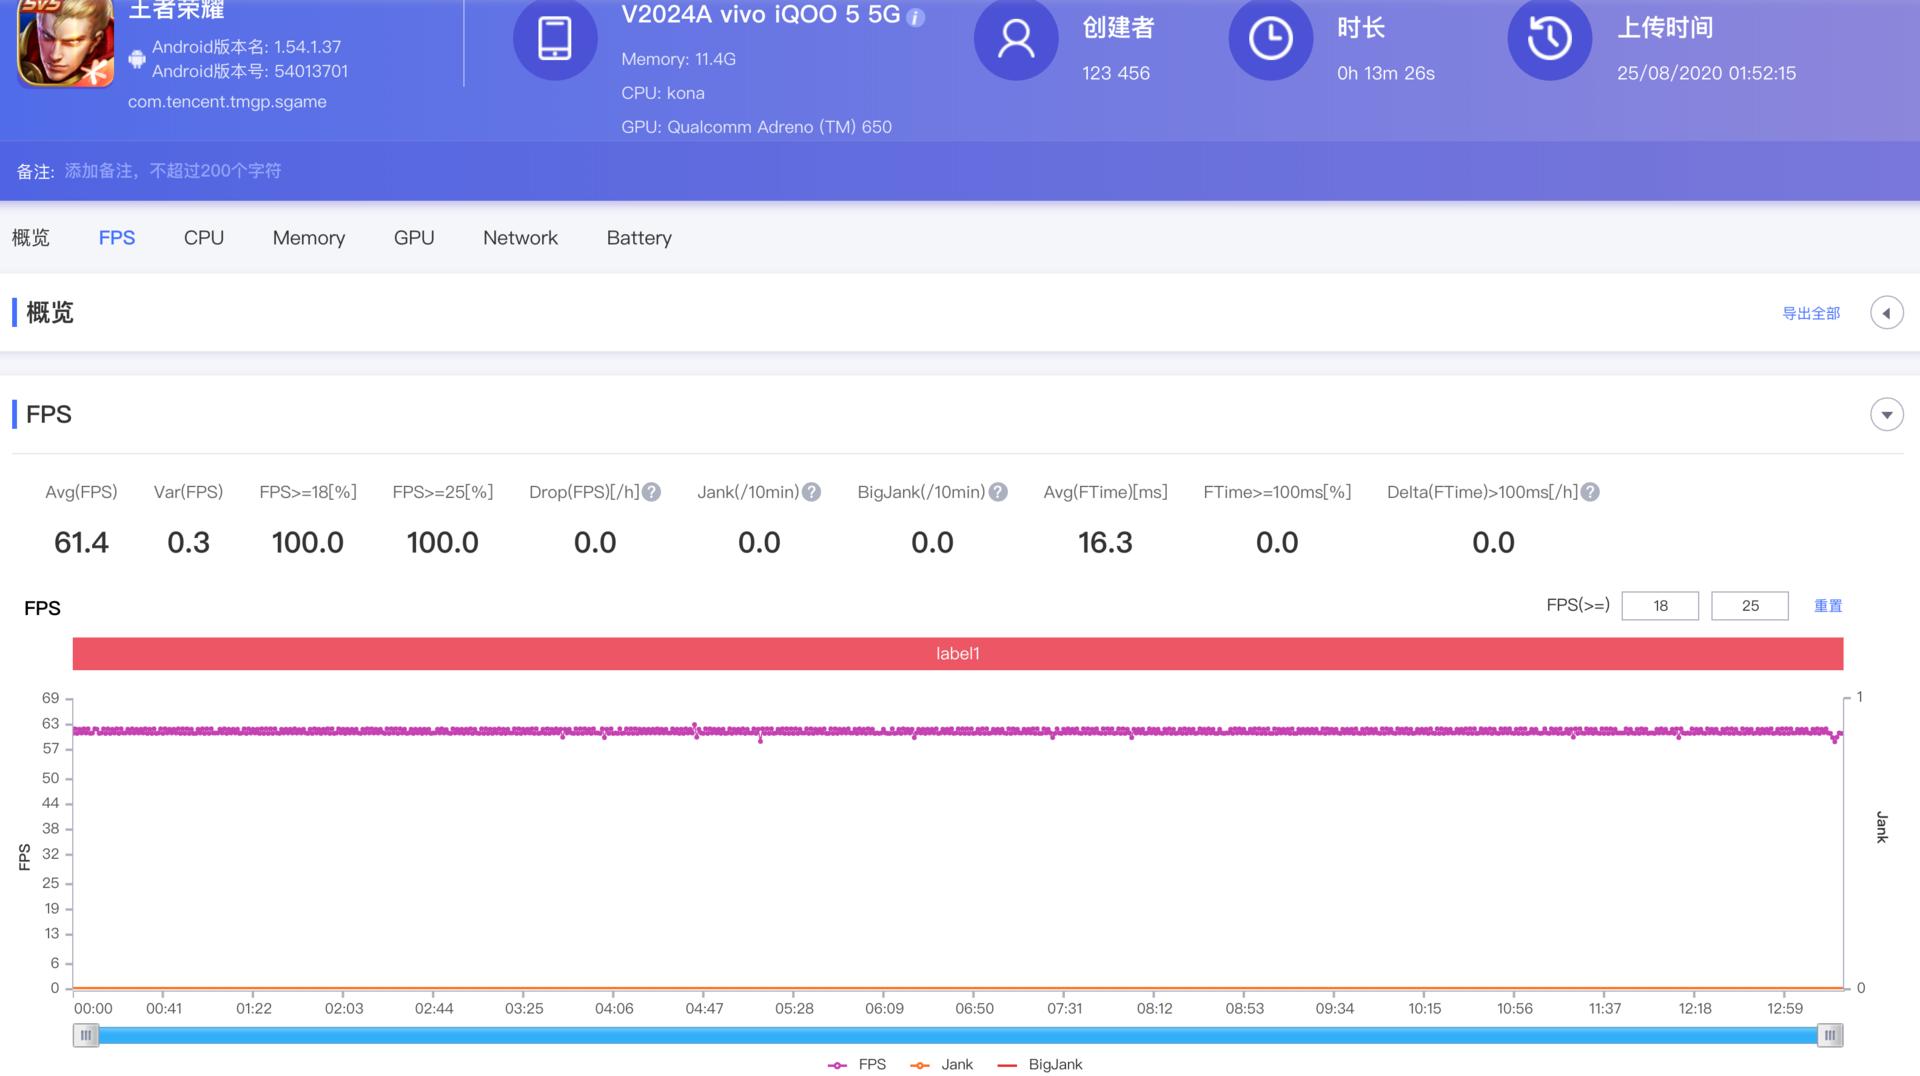Collapse the FPS section with its arrow button
The width and height of the screenshot is (1920, 1076).
[x=1887, y=414]
